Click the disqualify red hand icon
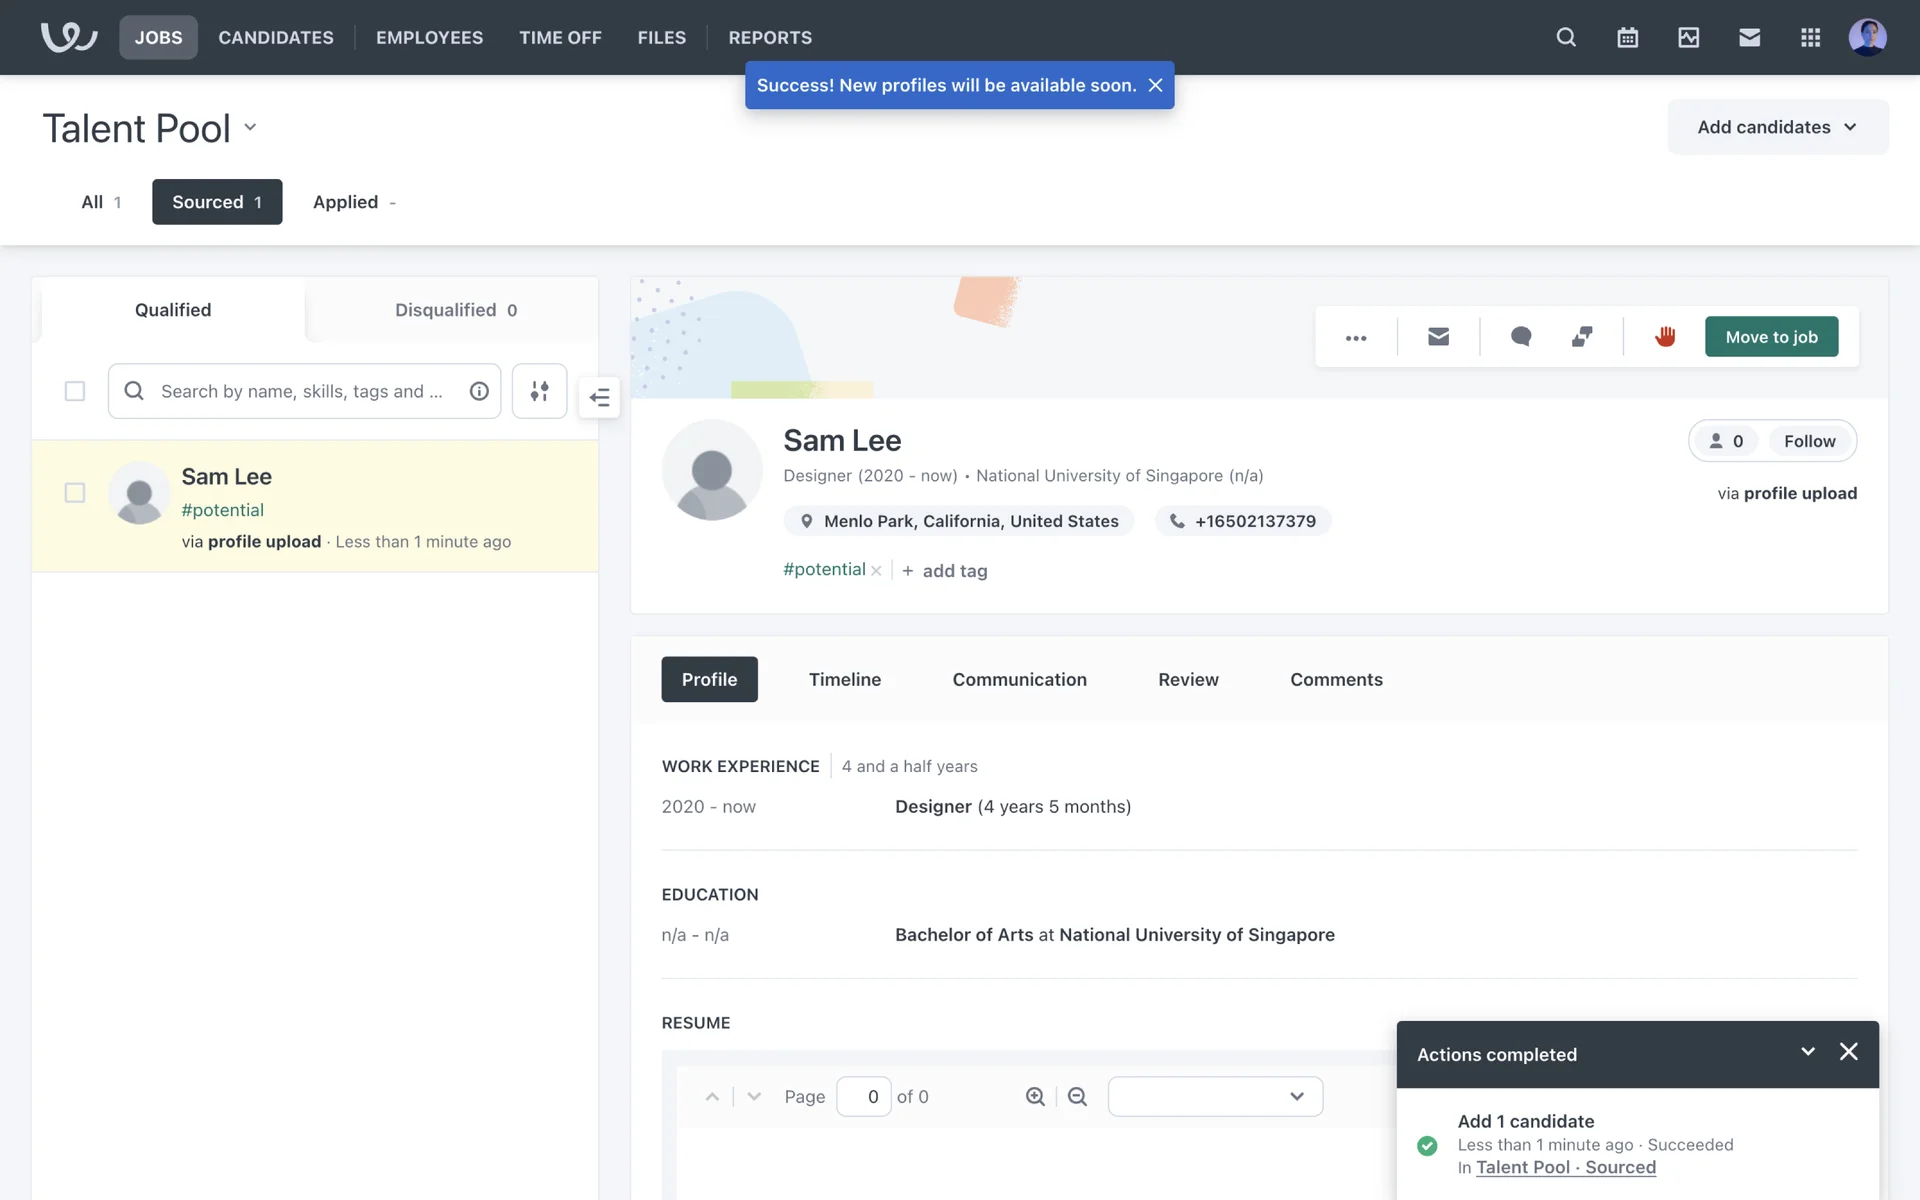The height and width of the screenshot is (1200, 1920). (1665, 337)
